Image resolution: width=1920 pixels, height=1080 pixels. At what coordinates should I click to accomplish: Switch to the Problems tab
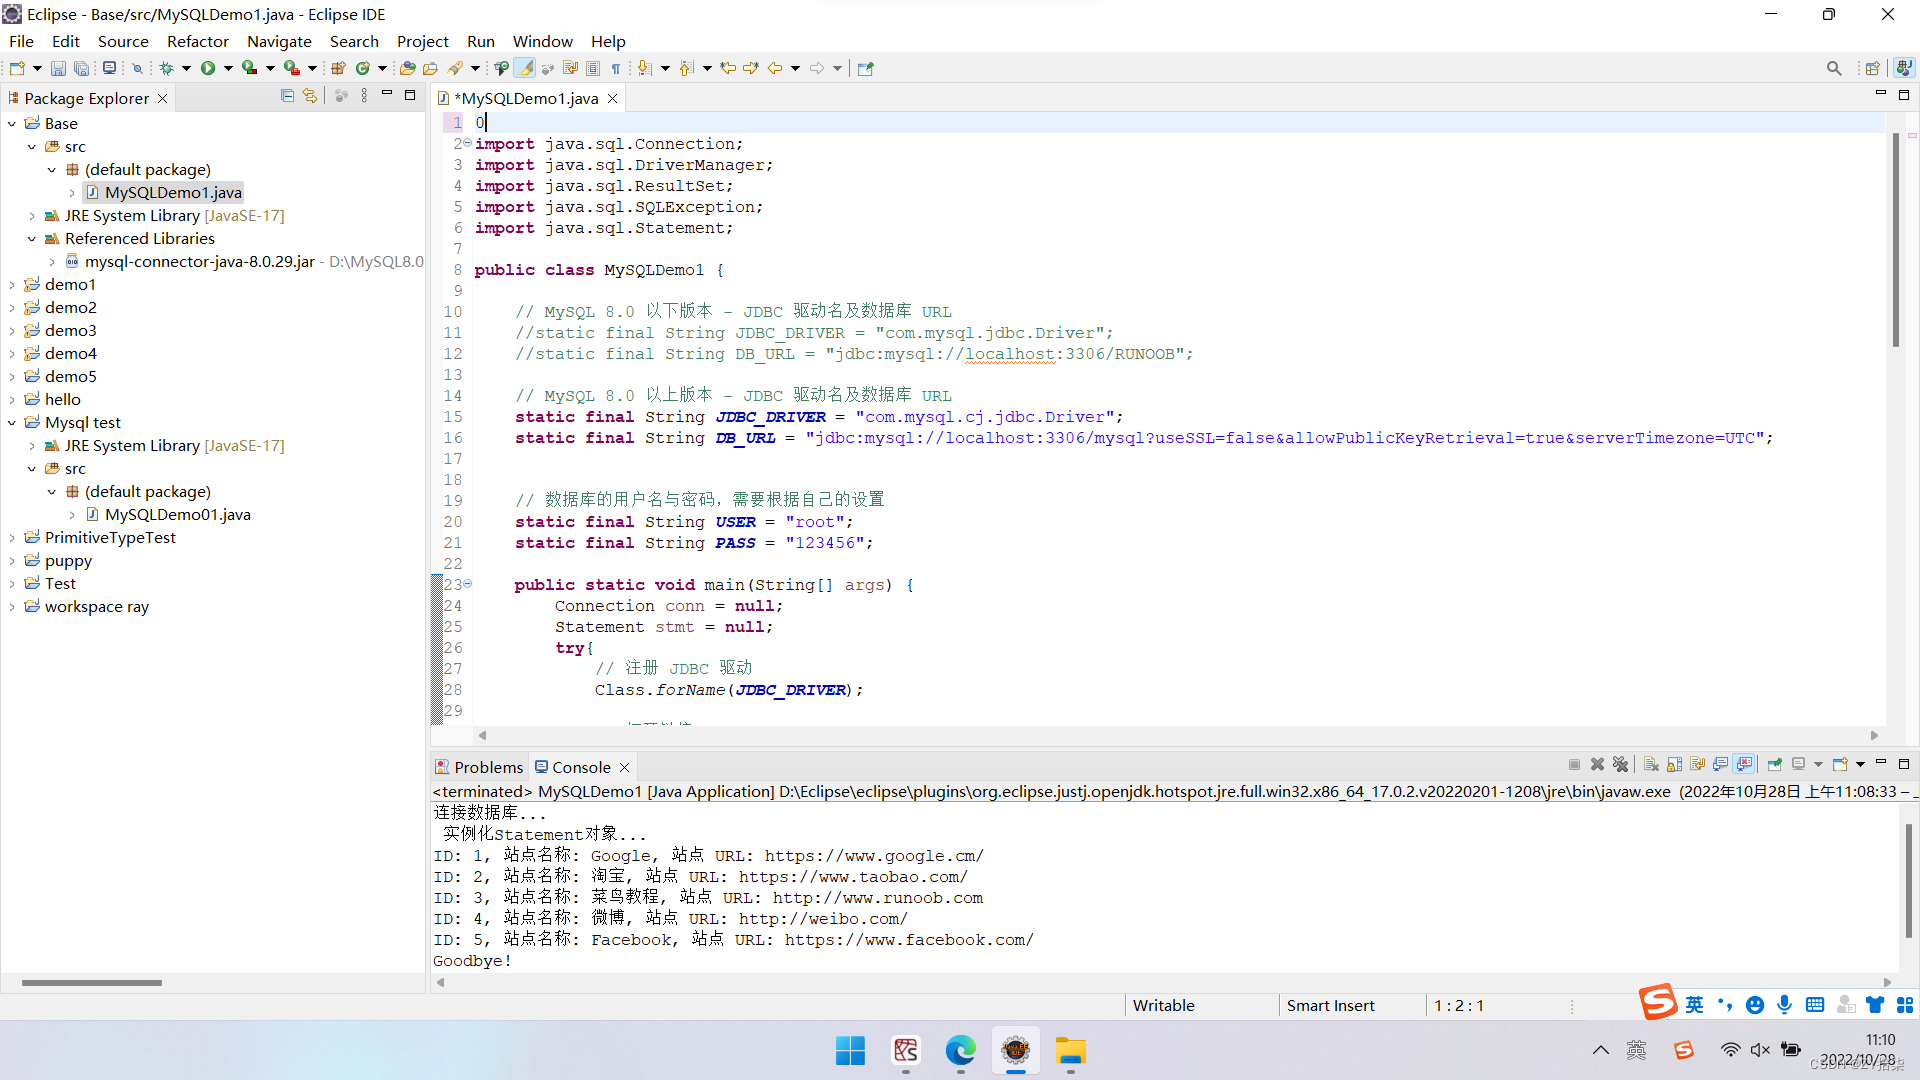click(488, 766)
